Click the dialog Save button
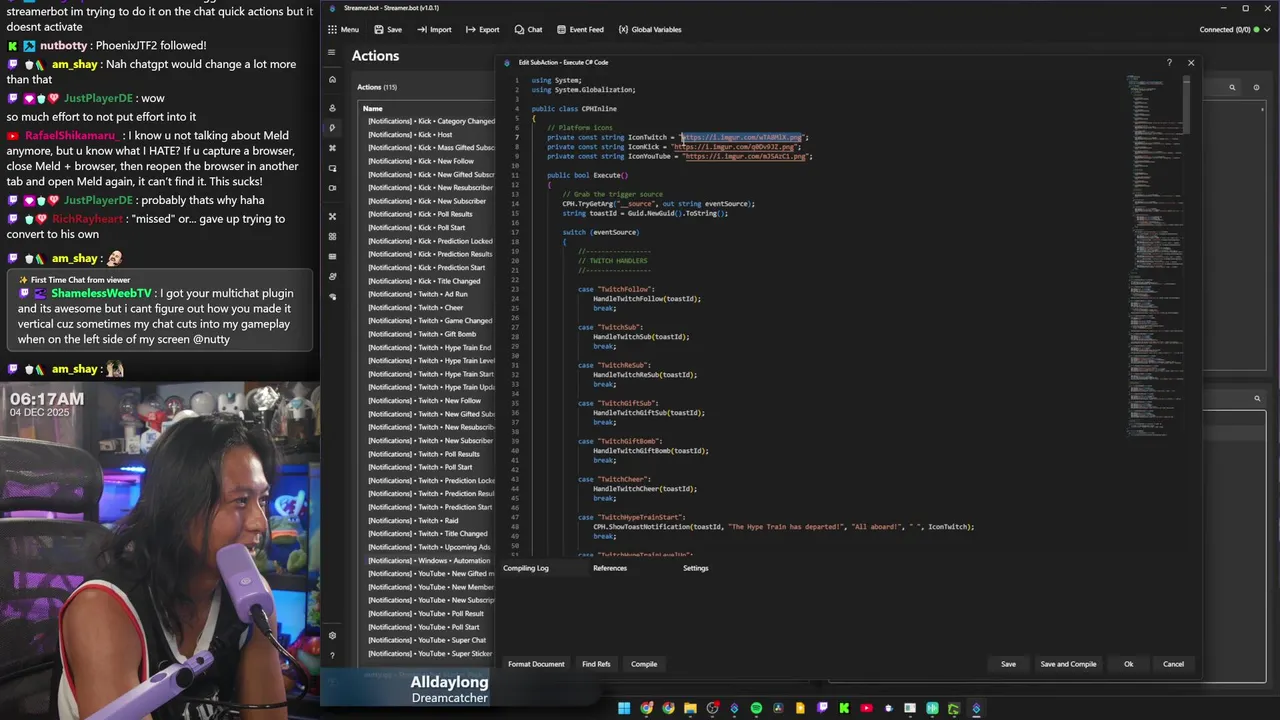 (x=1008, y=664)
